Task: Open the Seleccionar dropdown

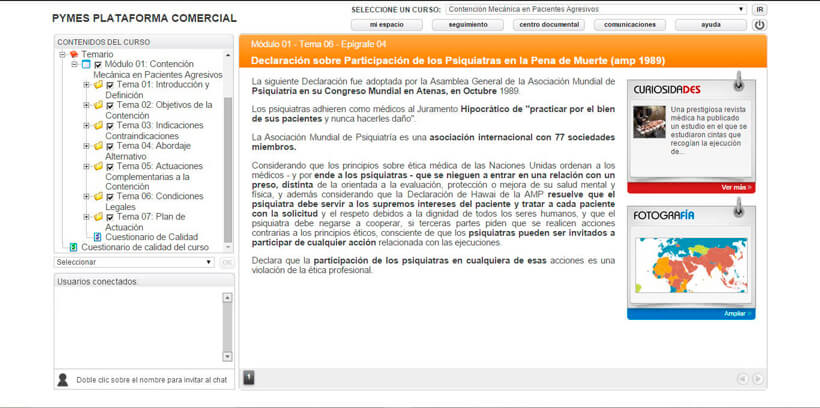Action: point(134,262)
